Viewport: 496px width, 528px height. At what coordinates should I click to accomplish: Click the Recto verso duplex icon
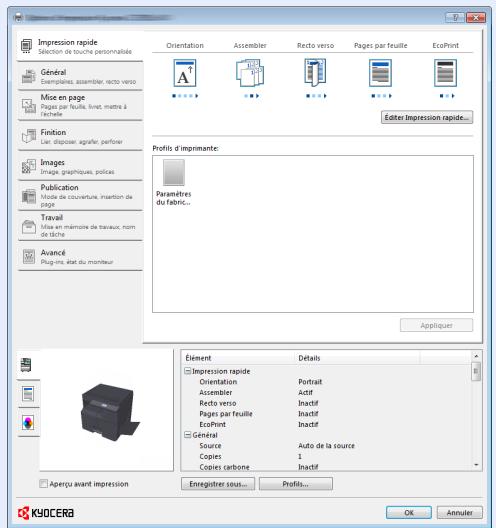(x=315, y=72)
